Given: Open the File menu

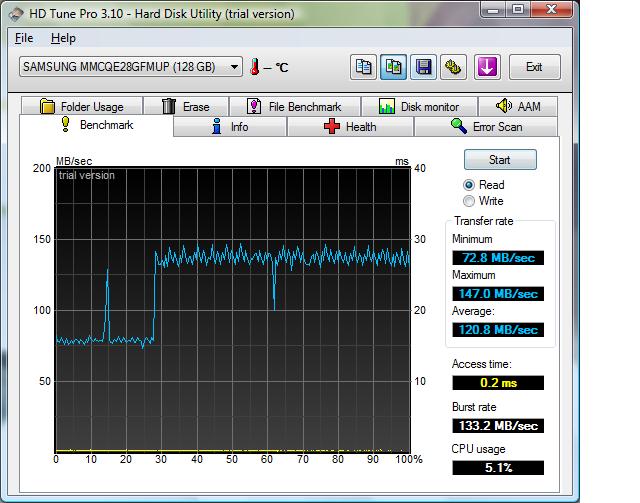Looking at the screenshot, I should click(x=24, y=38).
